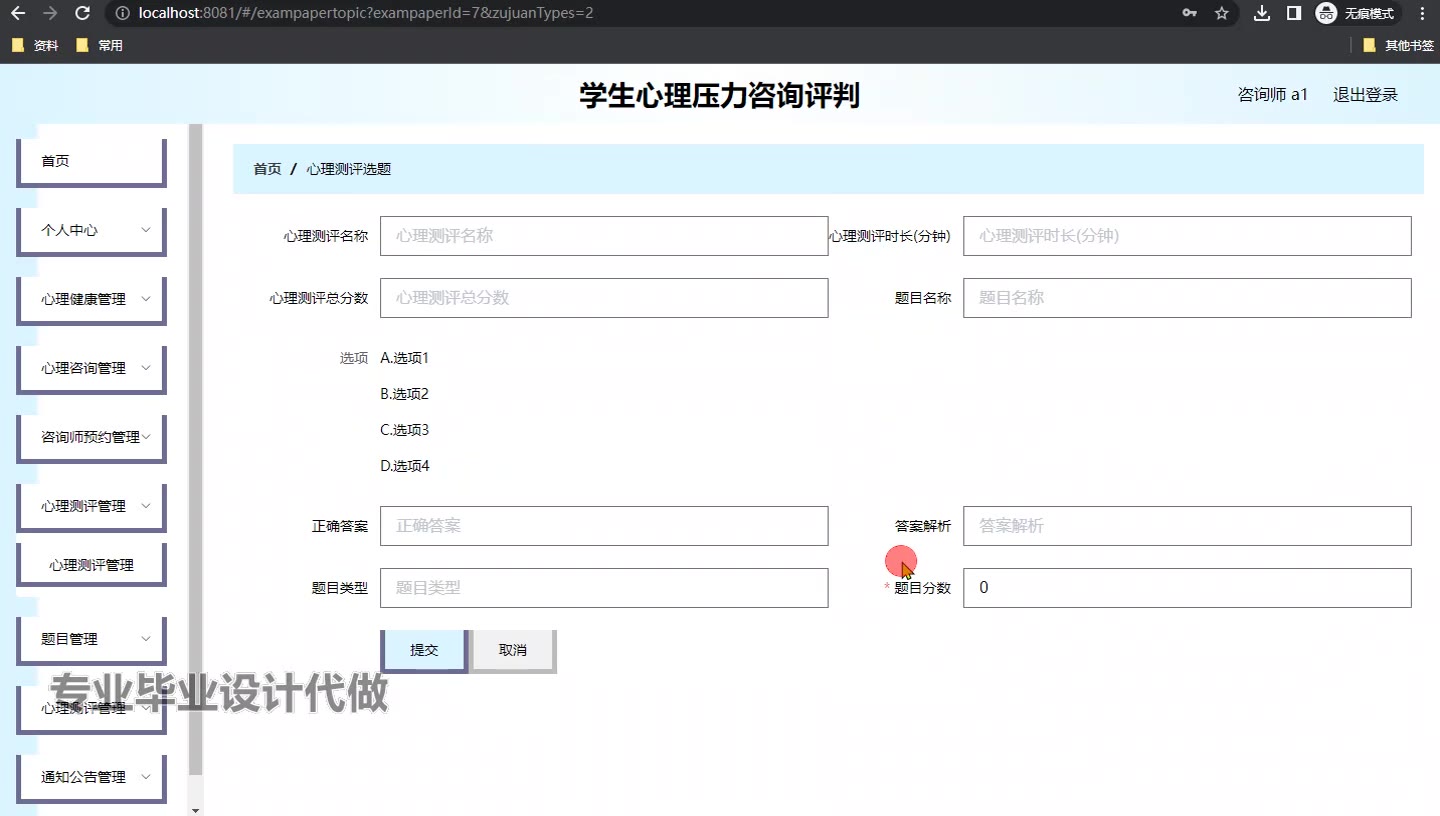
Task: Click the browser back arrow
Action: (18, 13)
